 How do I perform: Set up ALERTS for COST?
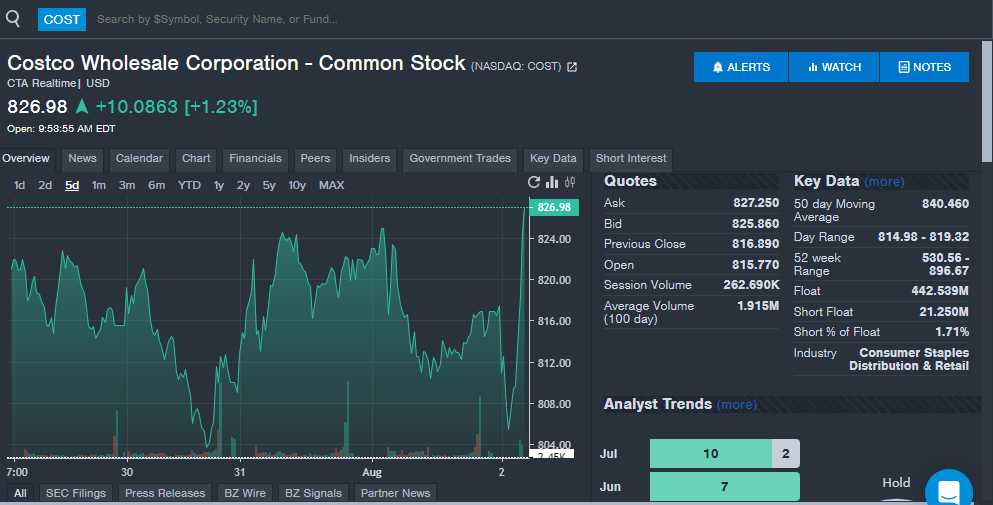point(741,67)
